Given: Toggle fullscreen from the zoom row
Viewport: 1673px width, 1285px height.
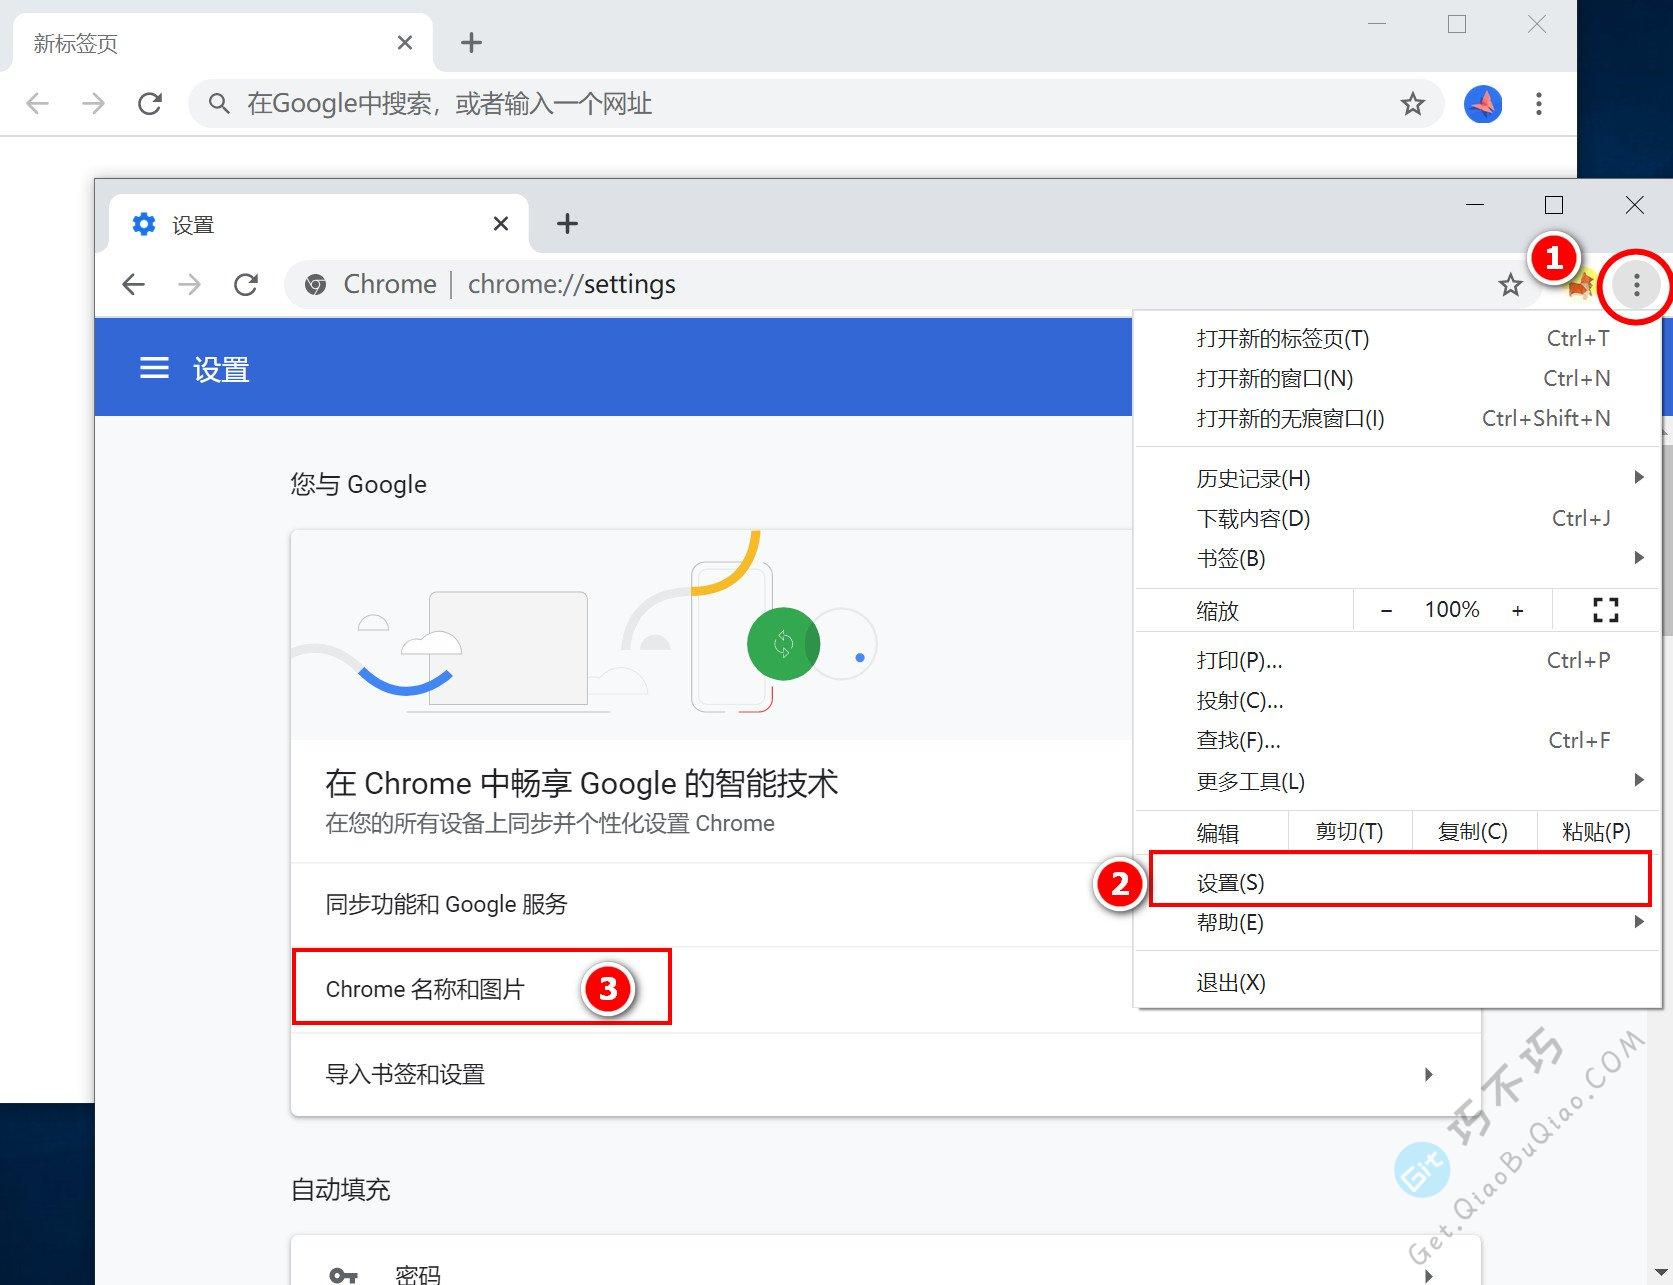Looking at the screenshot, I should 1605,610.
